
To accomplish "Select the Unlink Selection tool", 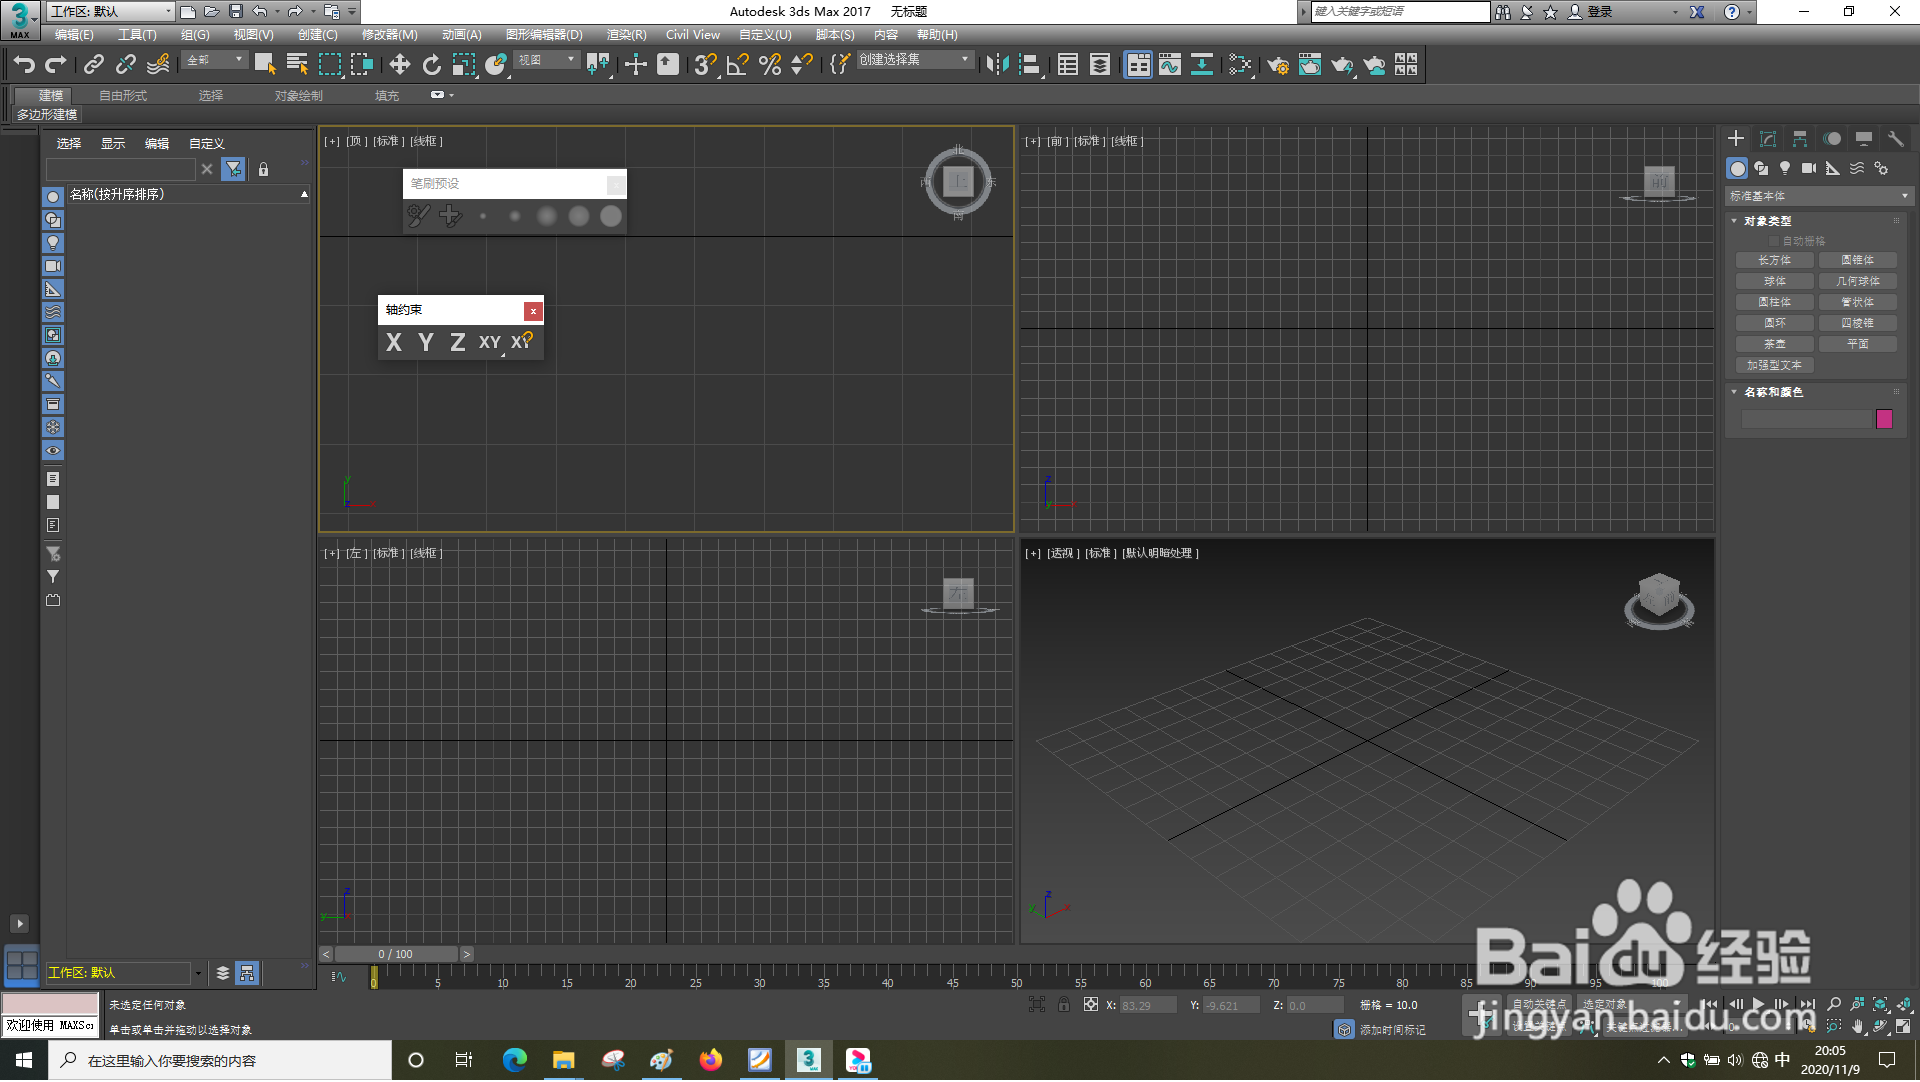I will point(126,65).
